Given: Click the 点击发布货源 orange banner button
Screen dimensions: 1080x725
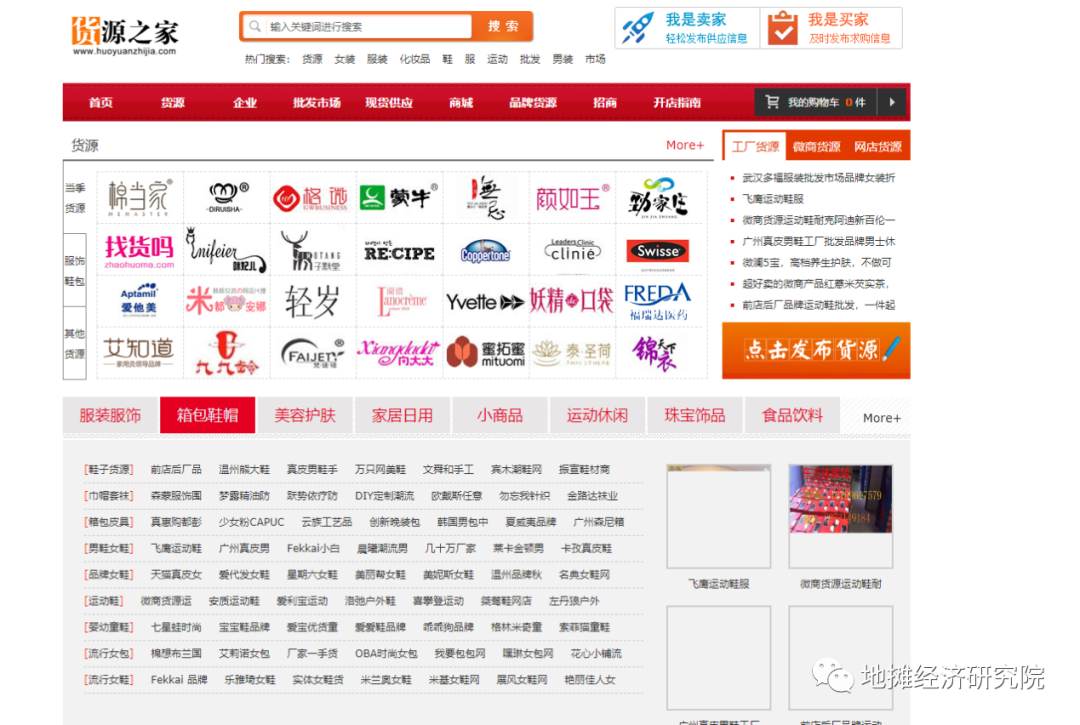Looking at the screenshot, I should pyautogui.click(x=816, y=350).
